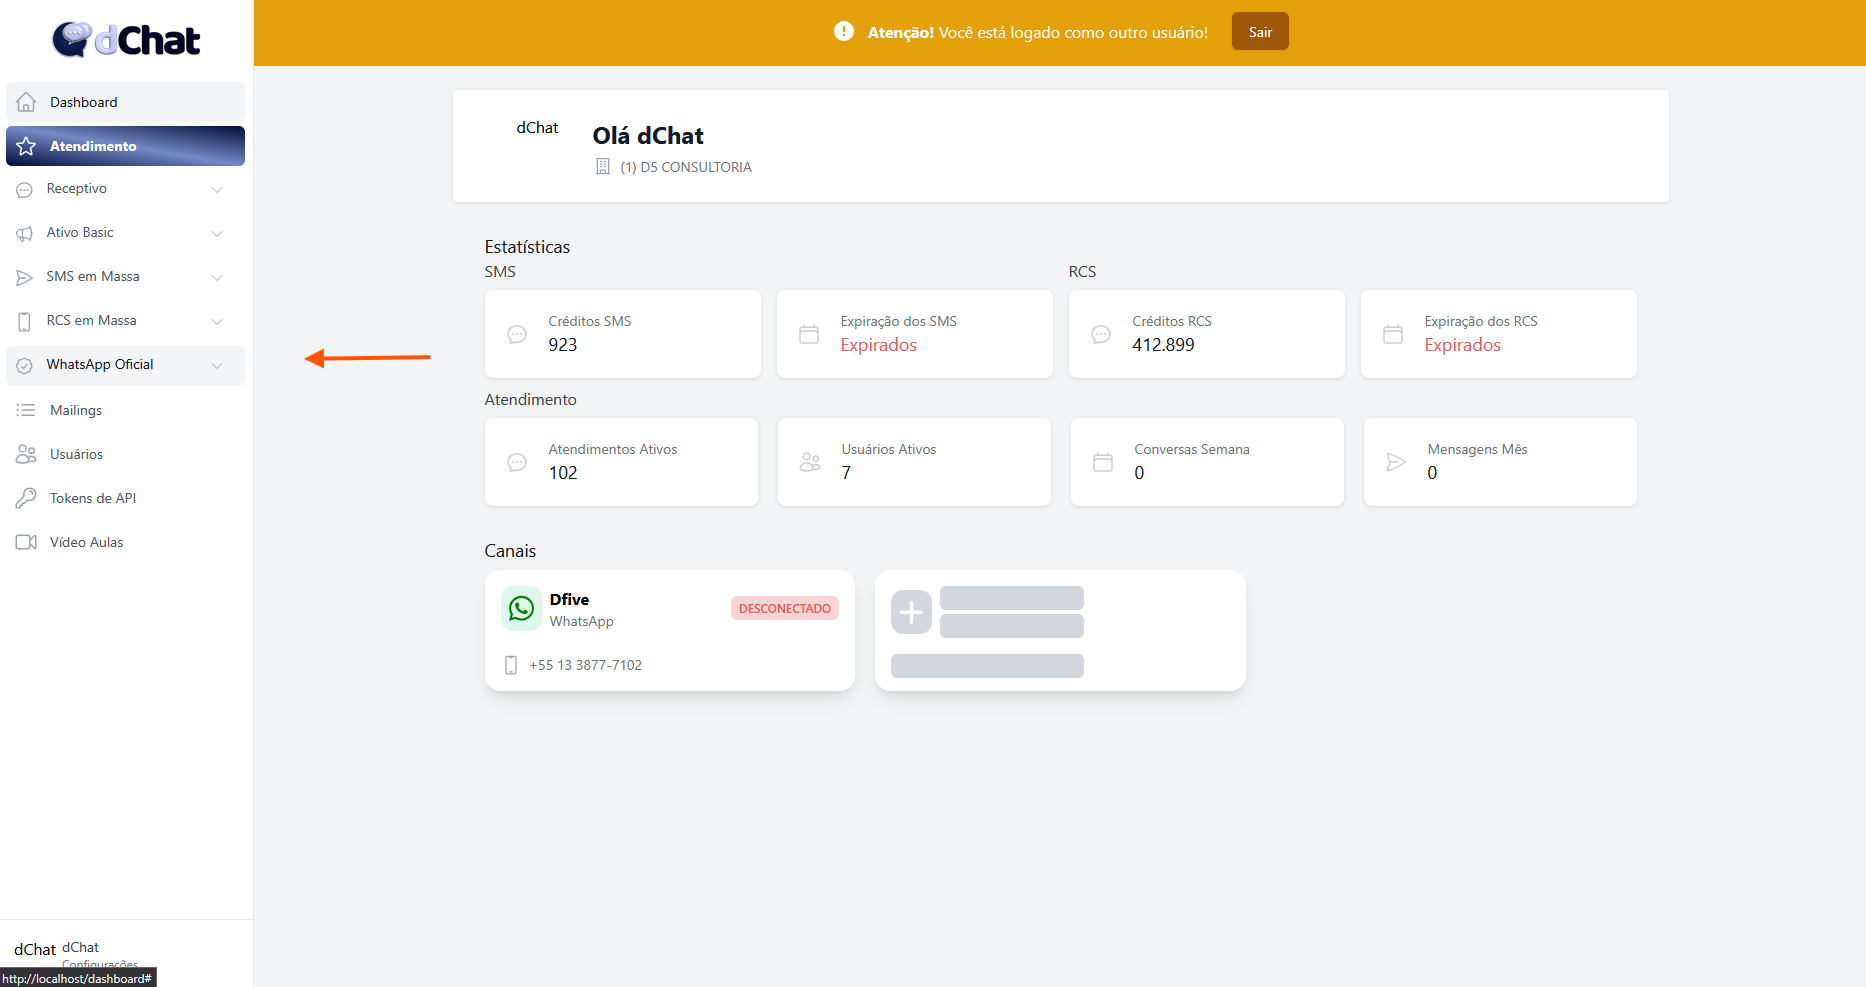Click the dChat logo in sidebar
Viewport: 1866px width, 987px height.
(x=126, y=40)
